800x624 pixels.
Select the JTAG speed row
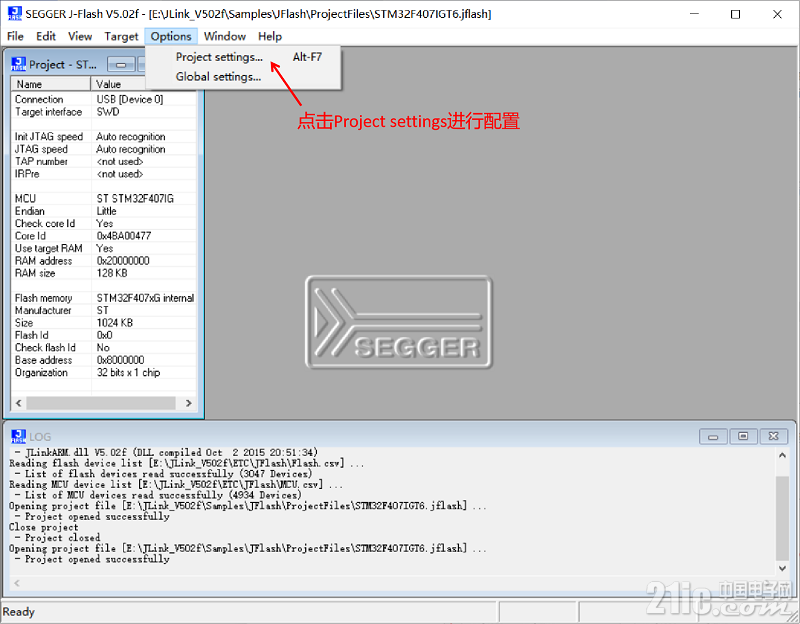[x=104, y=149]
